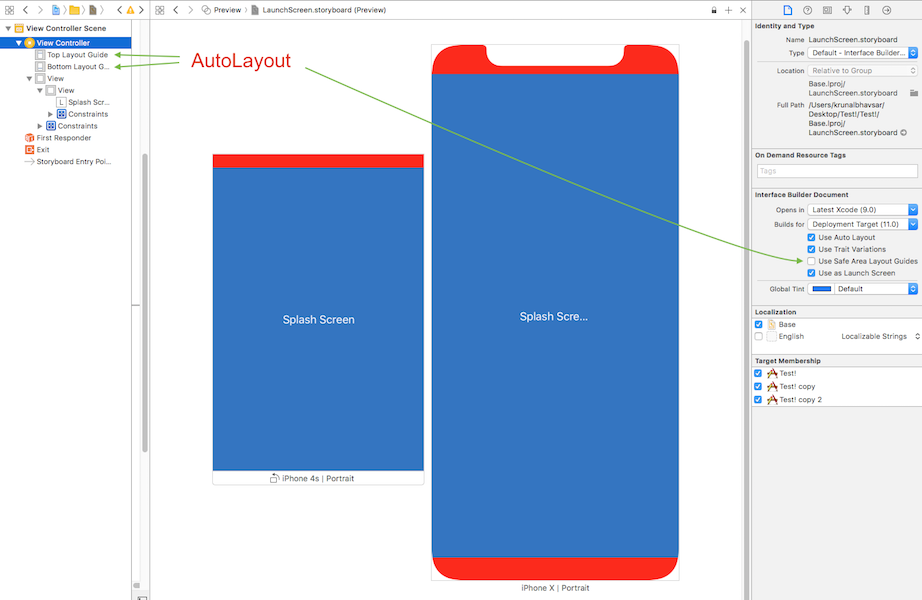Image resolution: width=922 pixels, height=600 pixels.
Task: Go back in the outline jump bar
Action: [x=25, y=10]
